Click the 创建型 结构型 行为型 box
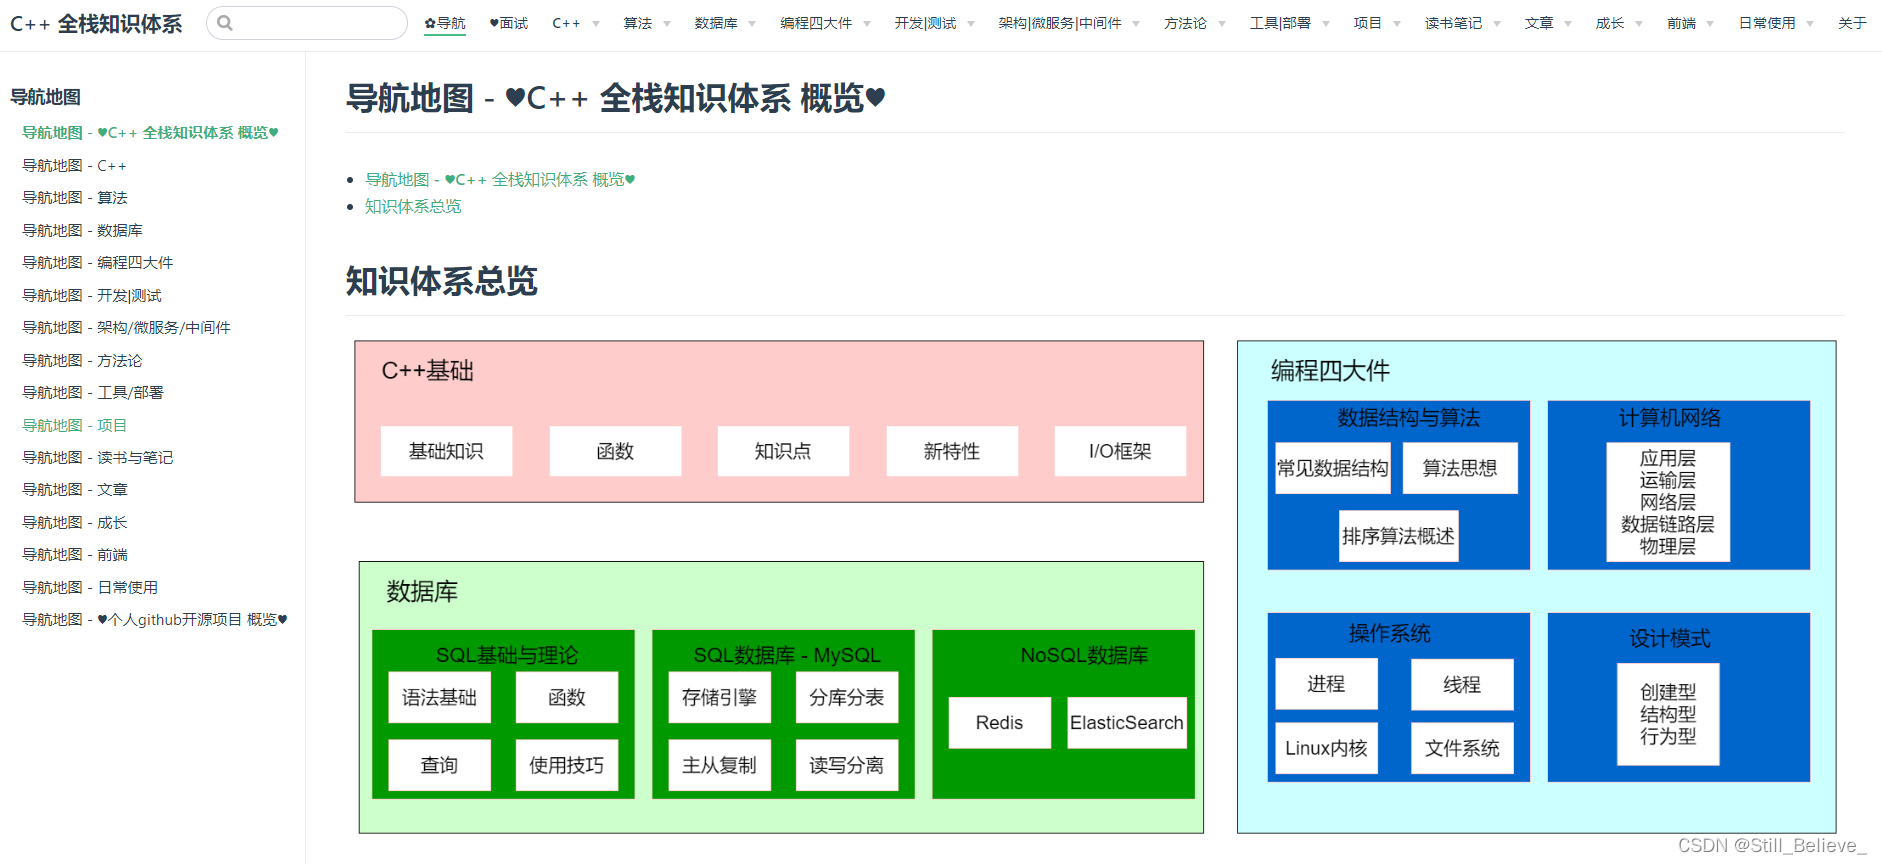 (1668, 714)
